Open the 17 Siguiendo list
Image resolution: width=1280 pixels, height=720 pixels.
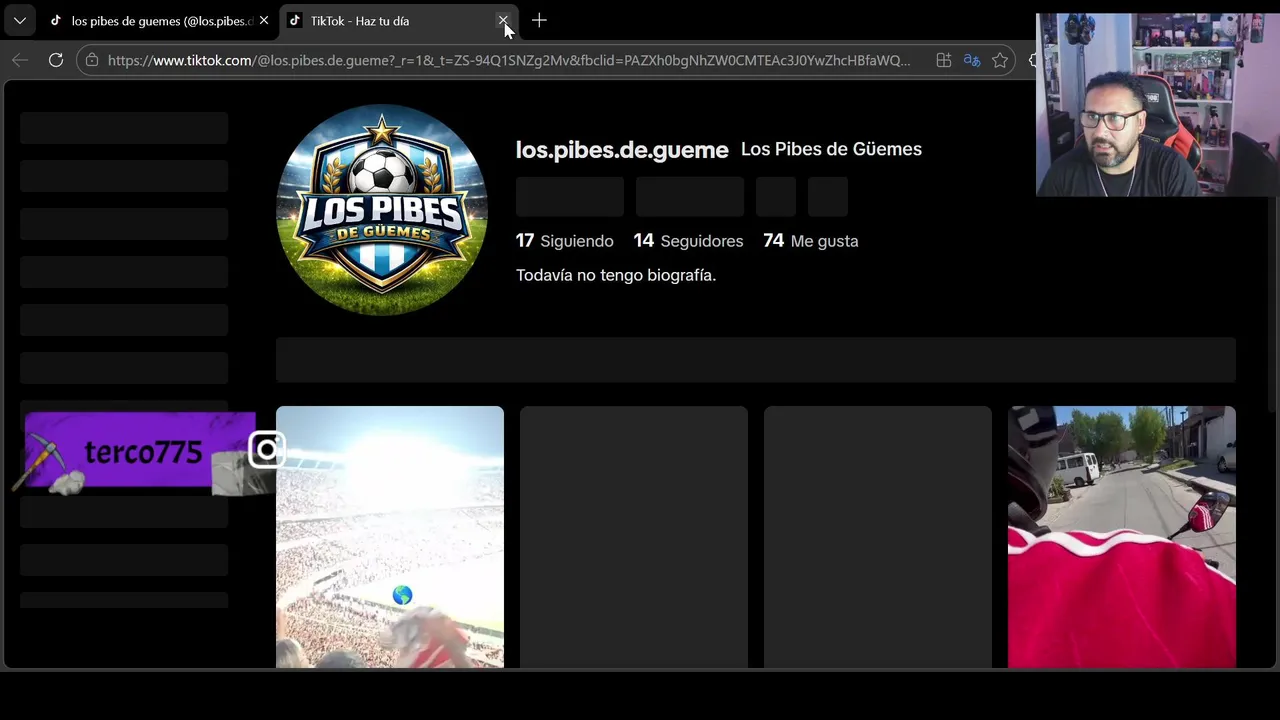pos(565,241)
